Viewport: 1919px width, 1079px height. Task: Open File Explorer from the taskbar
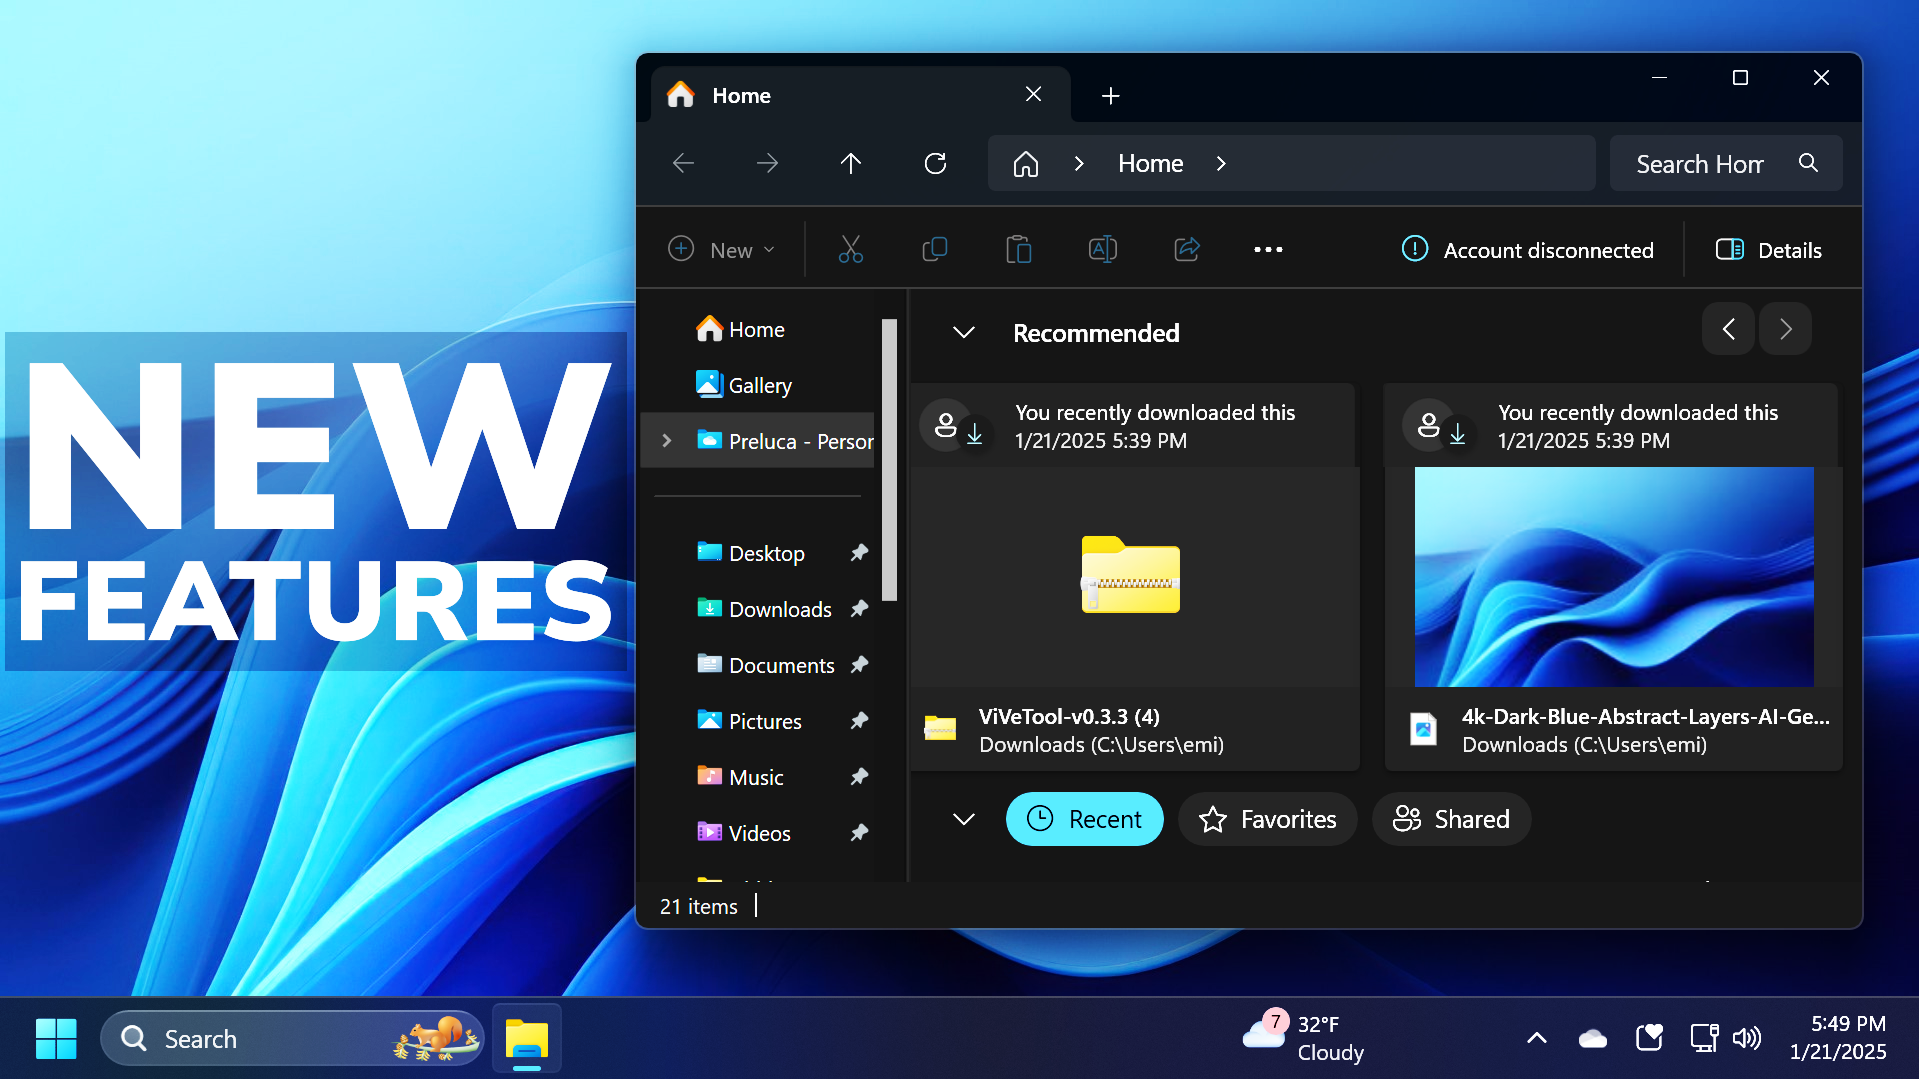click(526, 1038)
